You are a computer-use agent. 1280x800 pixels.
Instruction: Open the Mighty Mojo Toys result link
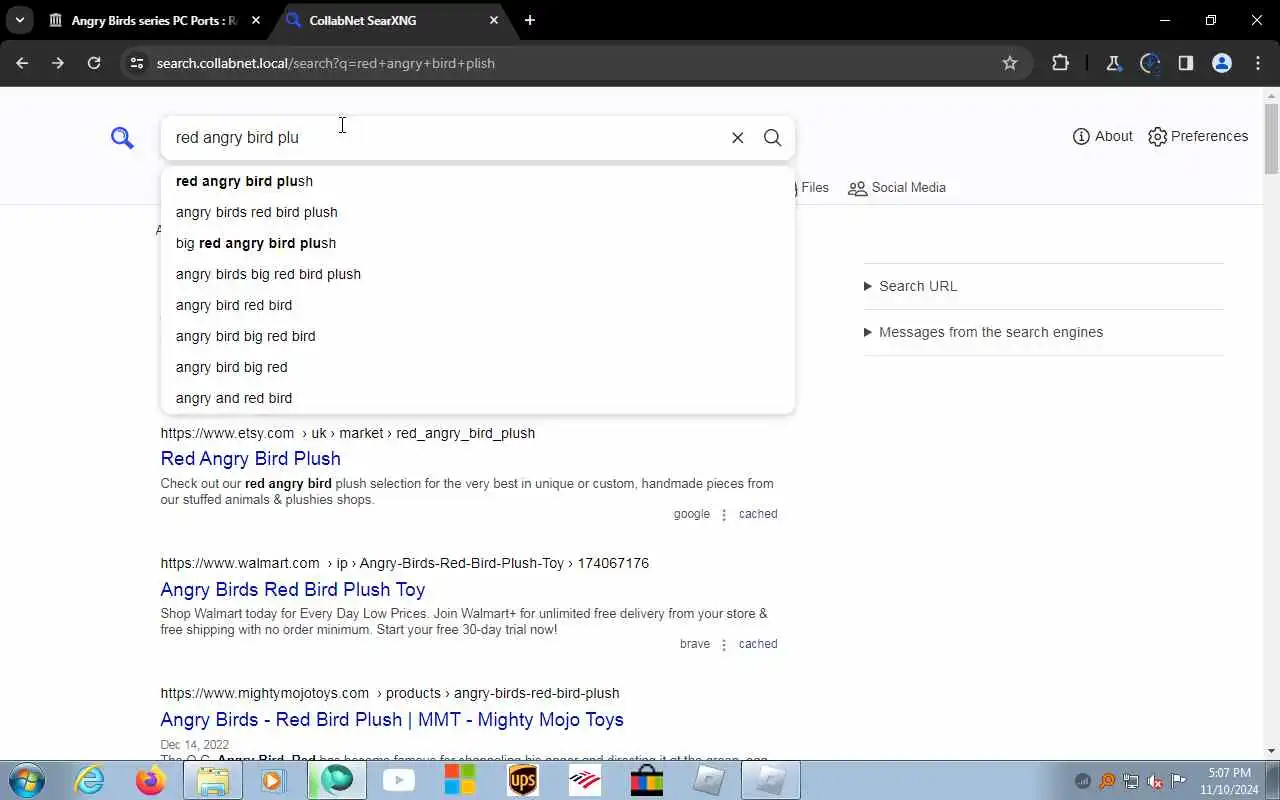392,719
